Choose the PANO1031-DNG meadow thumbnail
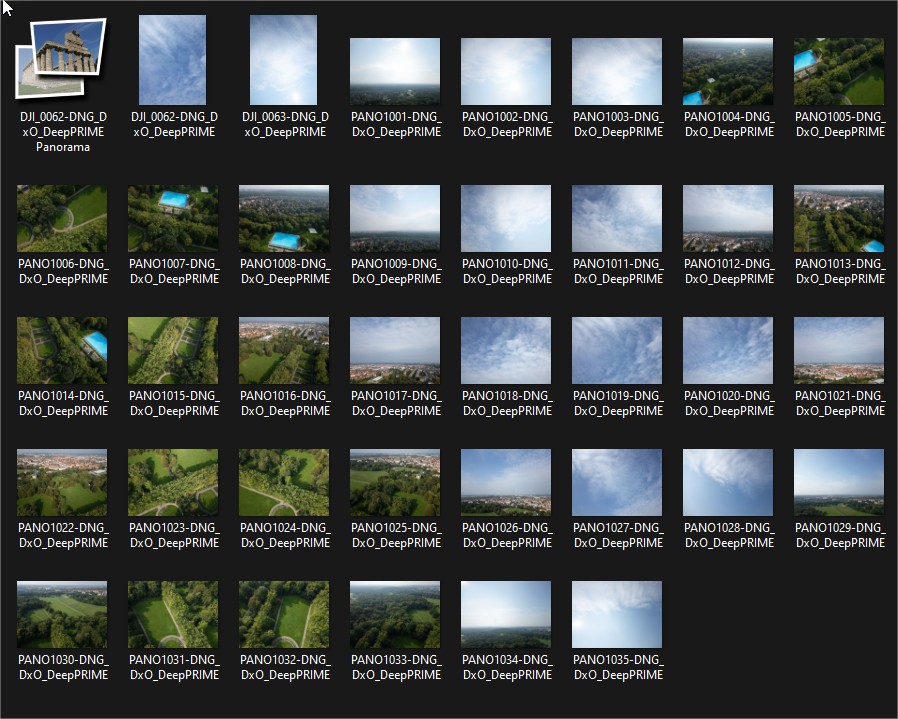The image size is (898, 719). [x=173, y=614]
